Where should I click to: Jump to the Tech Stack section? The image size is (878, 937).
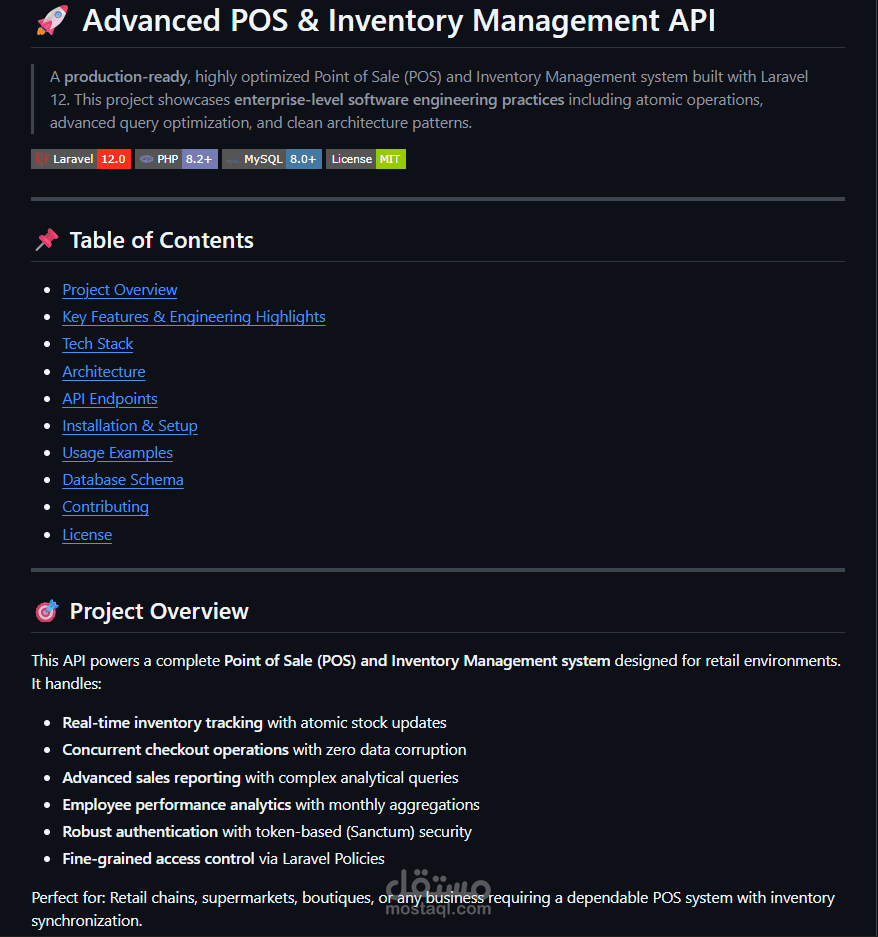click(x=97, y=344)
